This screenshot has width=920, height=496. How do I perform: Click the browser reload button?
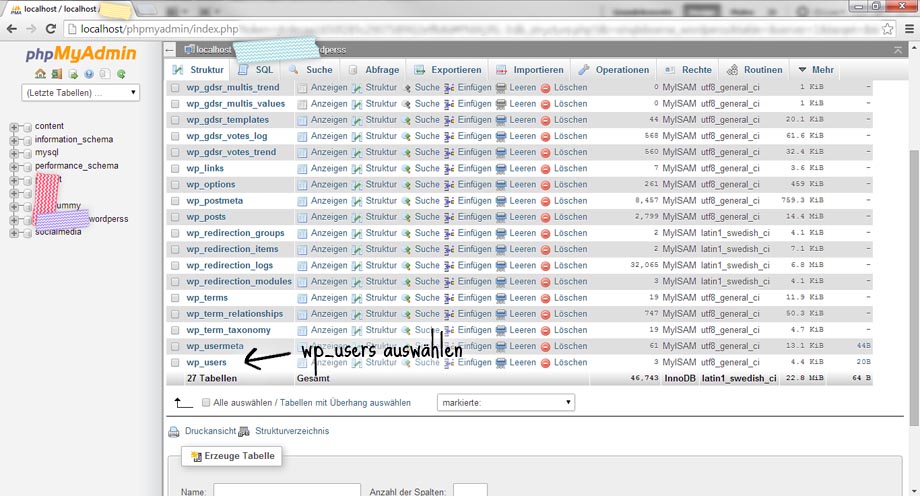[50, 29]
